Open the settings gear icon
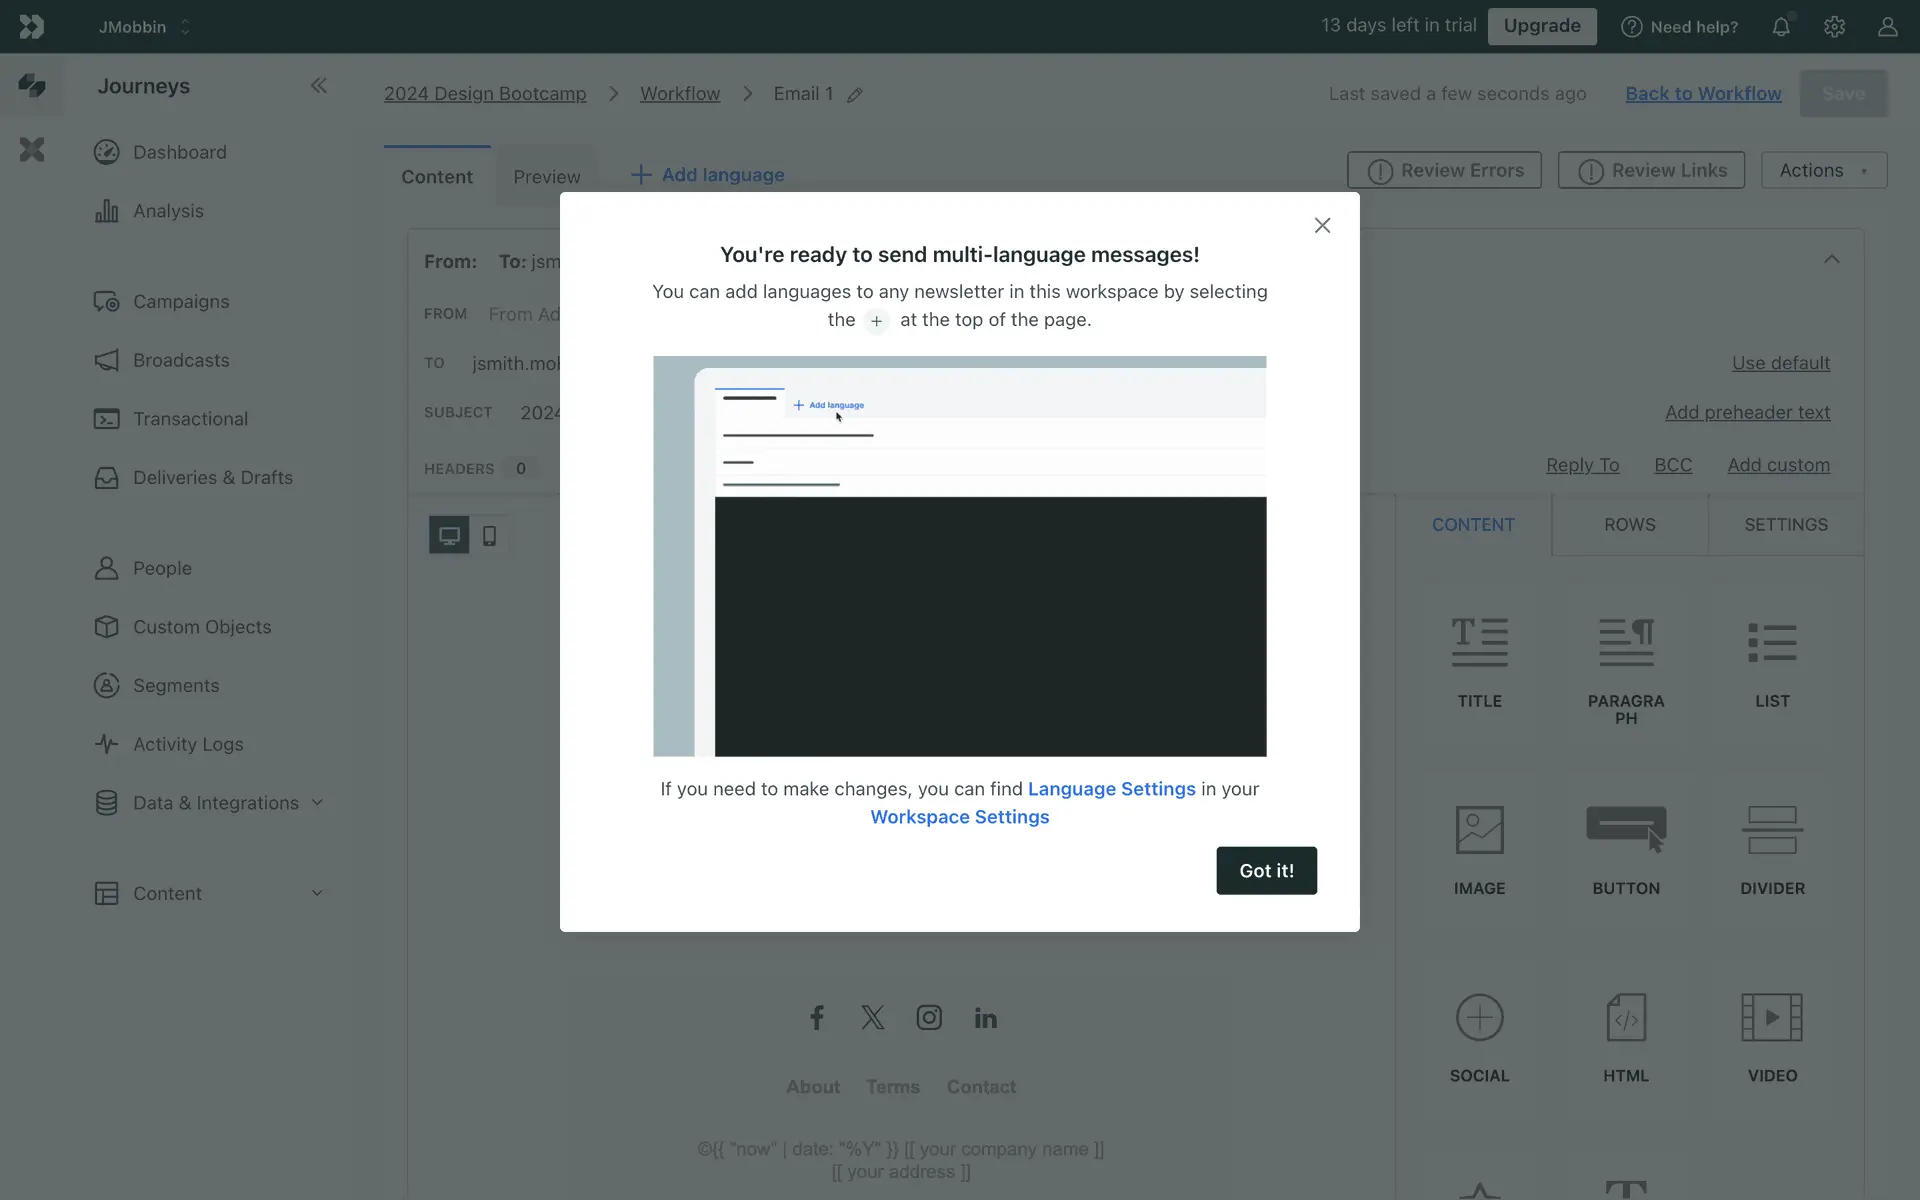Image resolution: width=1920 pixels, height=1200 pixels. tap(1834, 27)
